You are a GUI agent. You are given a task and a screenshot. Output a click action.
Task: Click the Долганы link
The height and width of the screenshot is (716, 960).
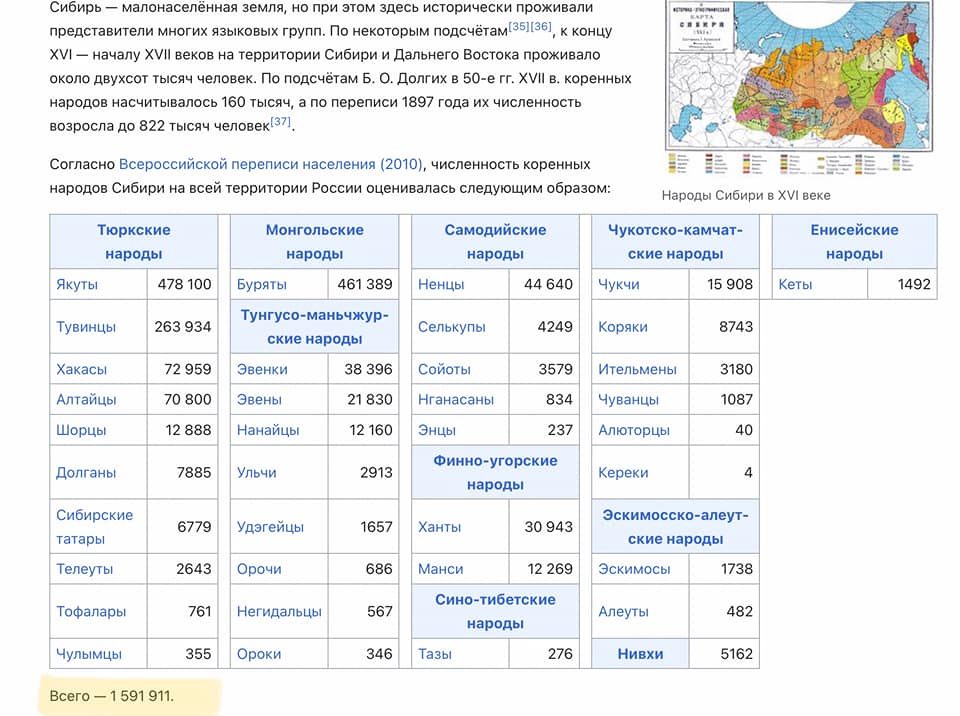pos(86,472)
